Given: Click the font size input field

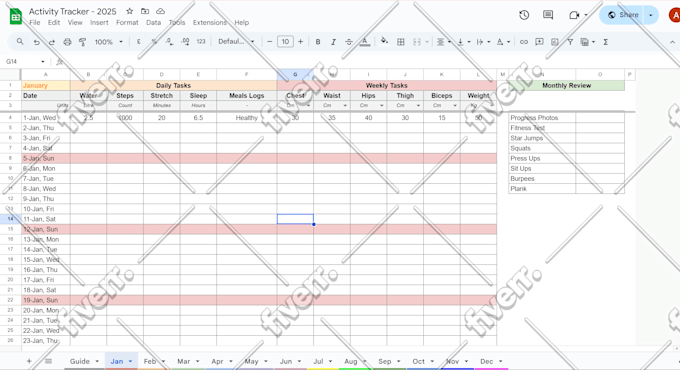Looking at the screenshot, I should coord(285,42).
